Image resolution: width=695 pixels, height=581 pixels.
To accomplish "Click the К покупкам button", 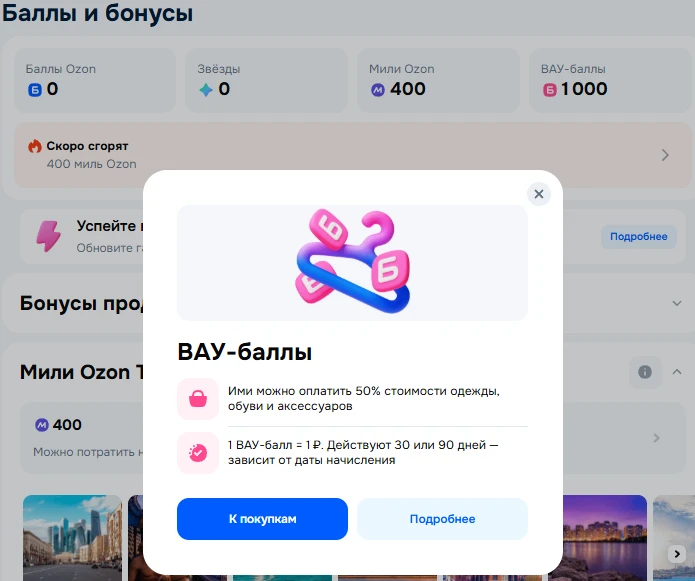I will click(262, 519).
